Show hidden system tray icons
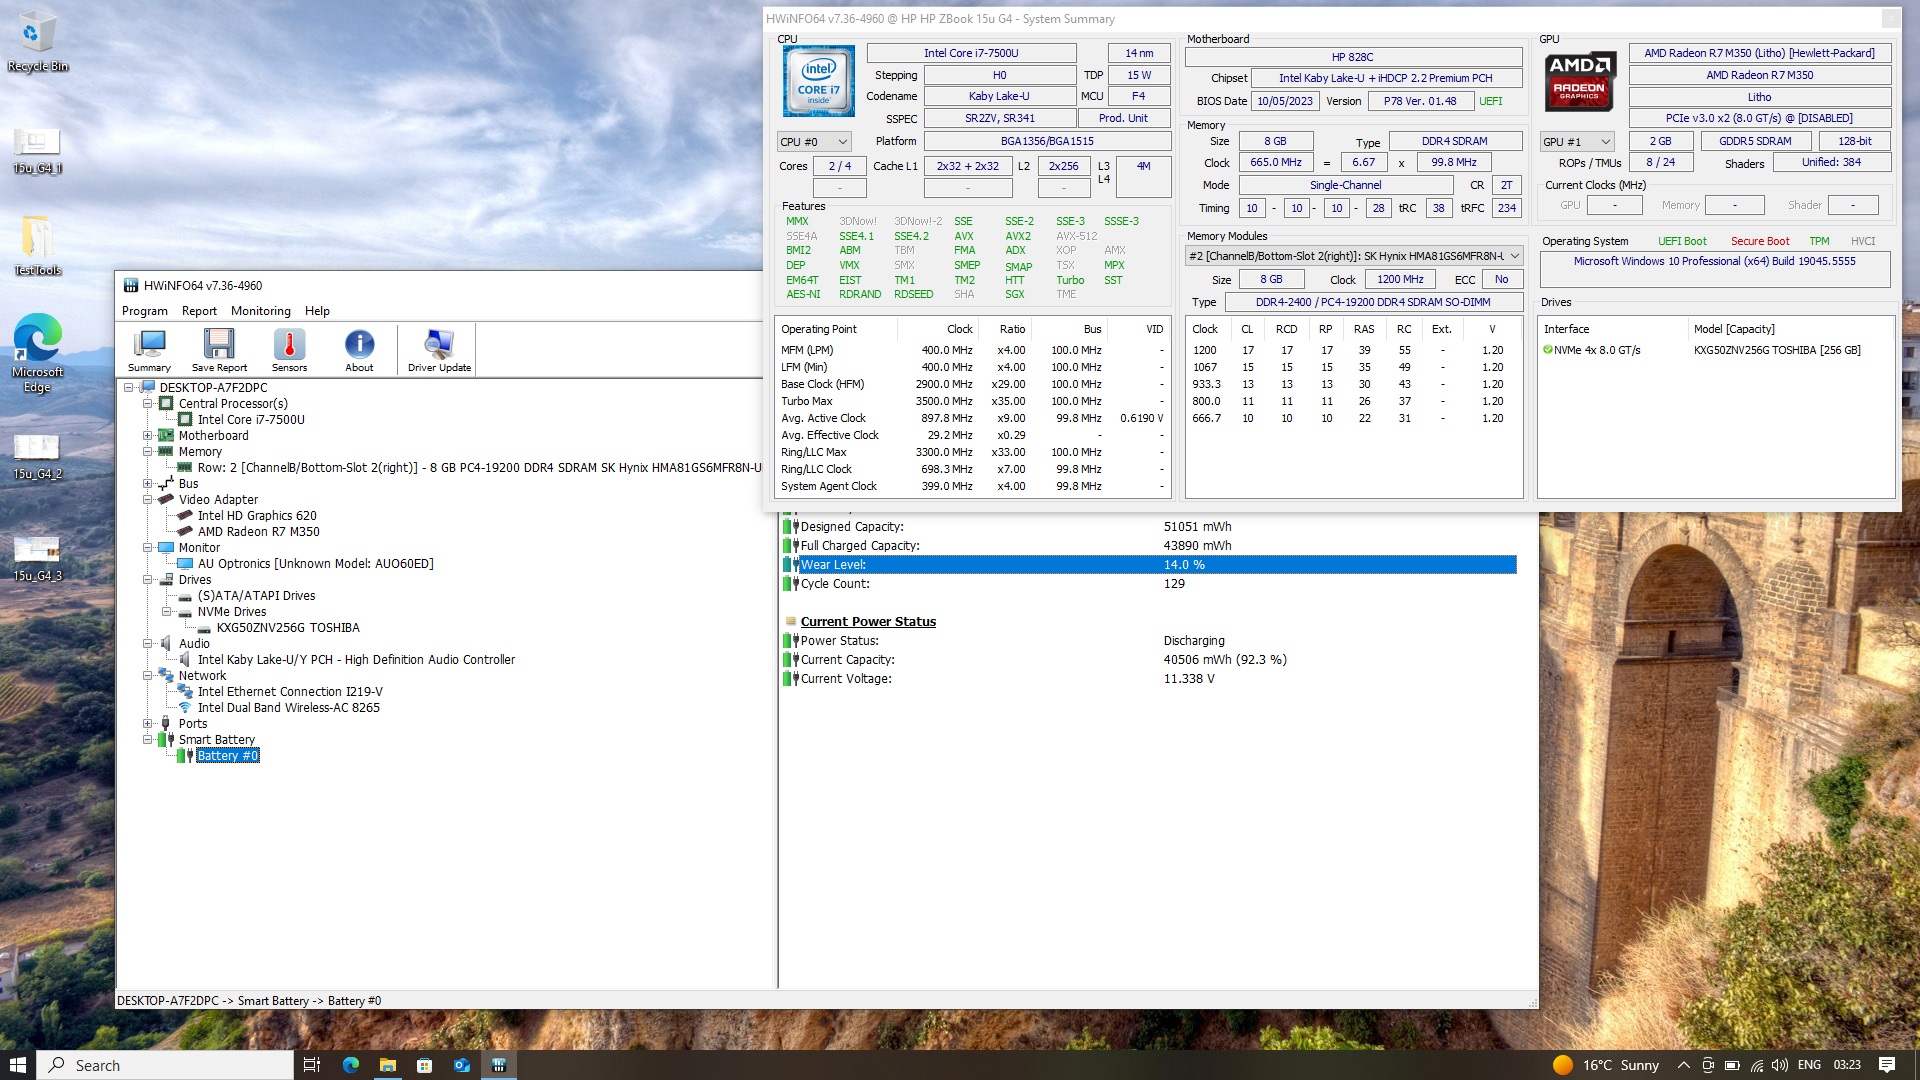 pyautogui.click(x=1684, y=1065)
